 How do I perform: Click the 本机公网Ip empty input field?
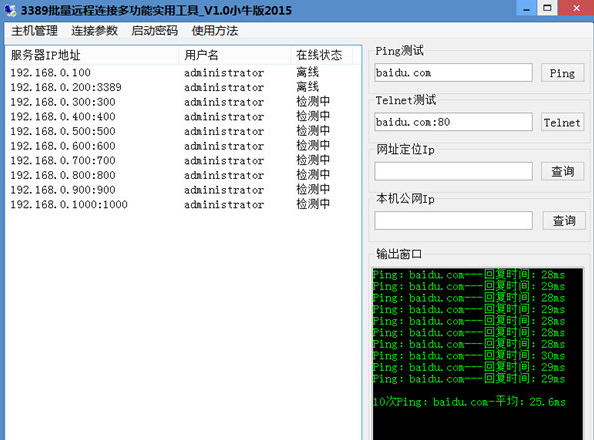(453, 221)
